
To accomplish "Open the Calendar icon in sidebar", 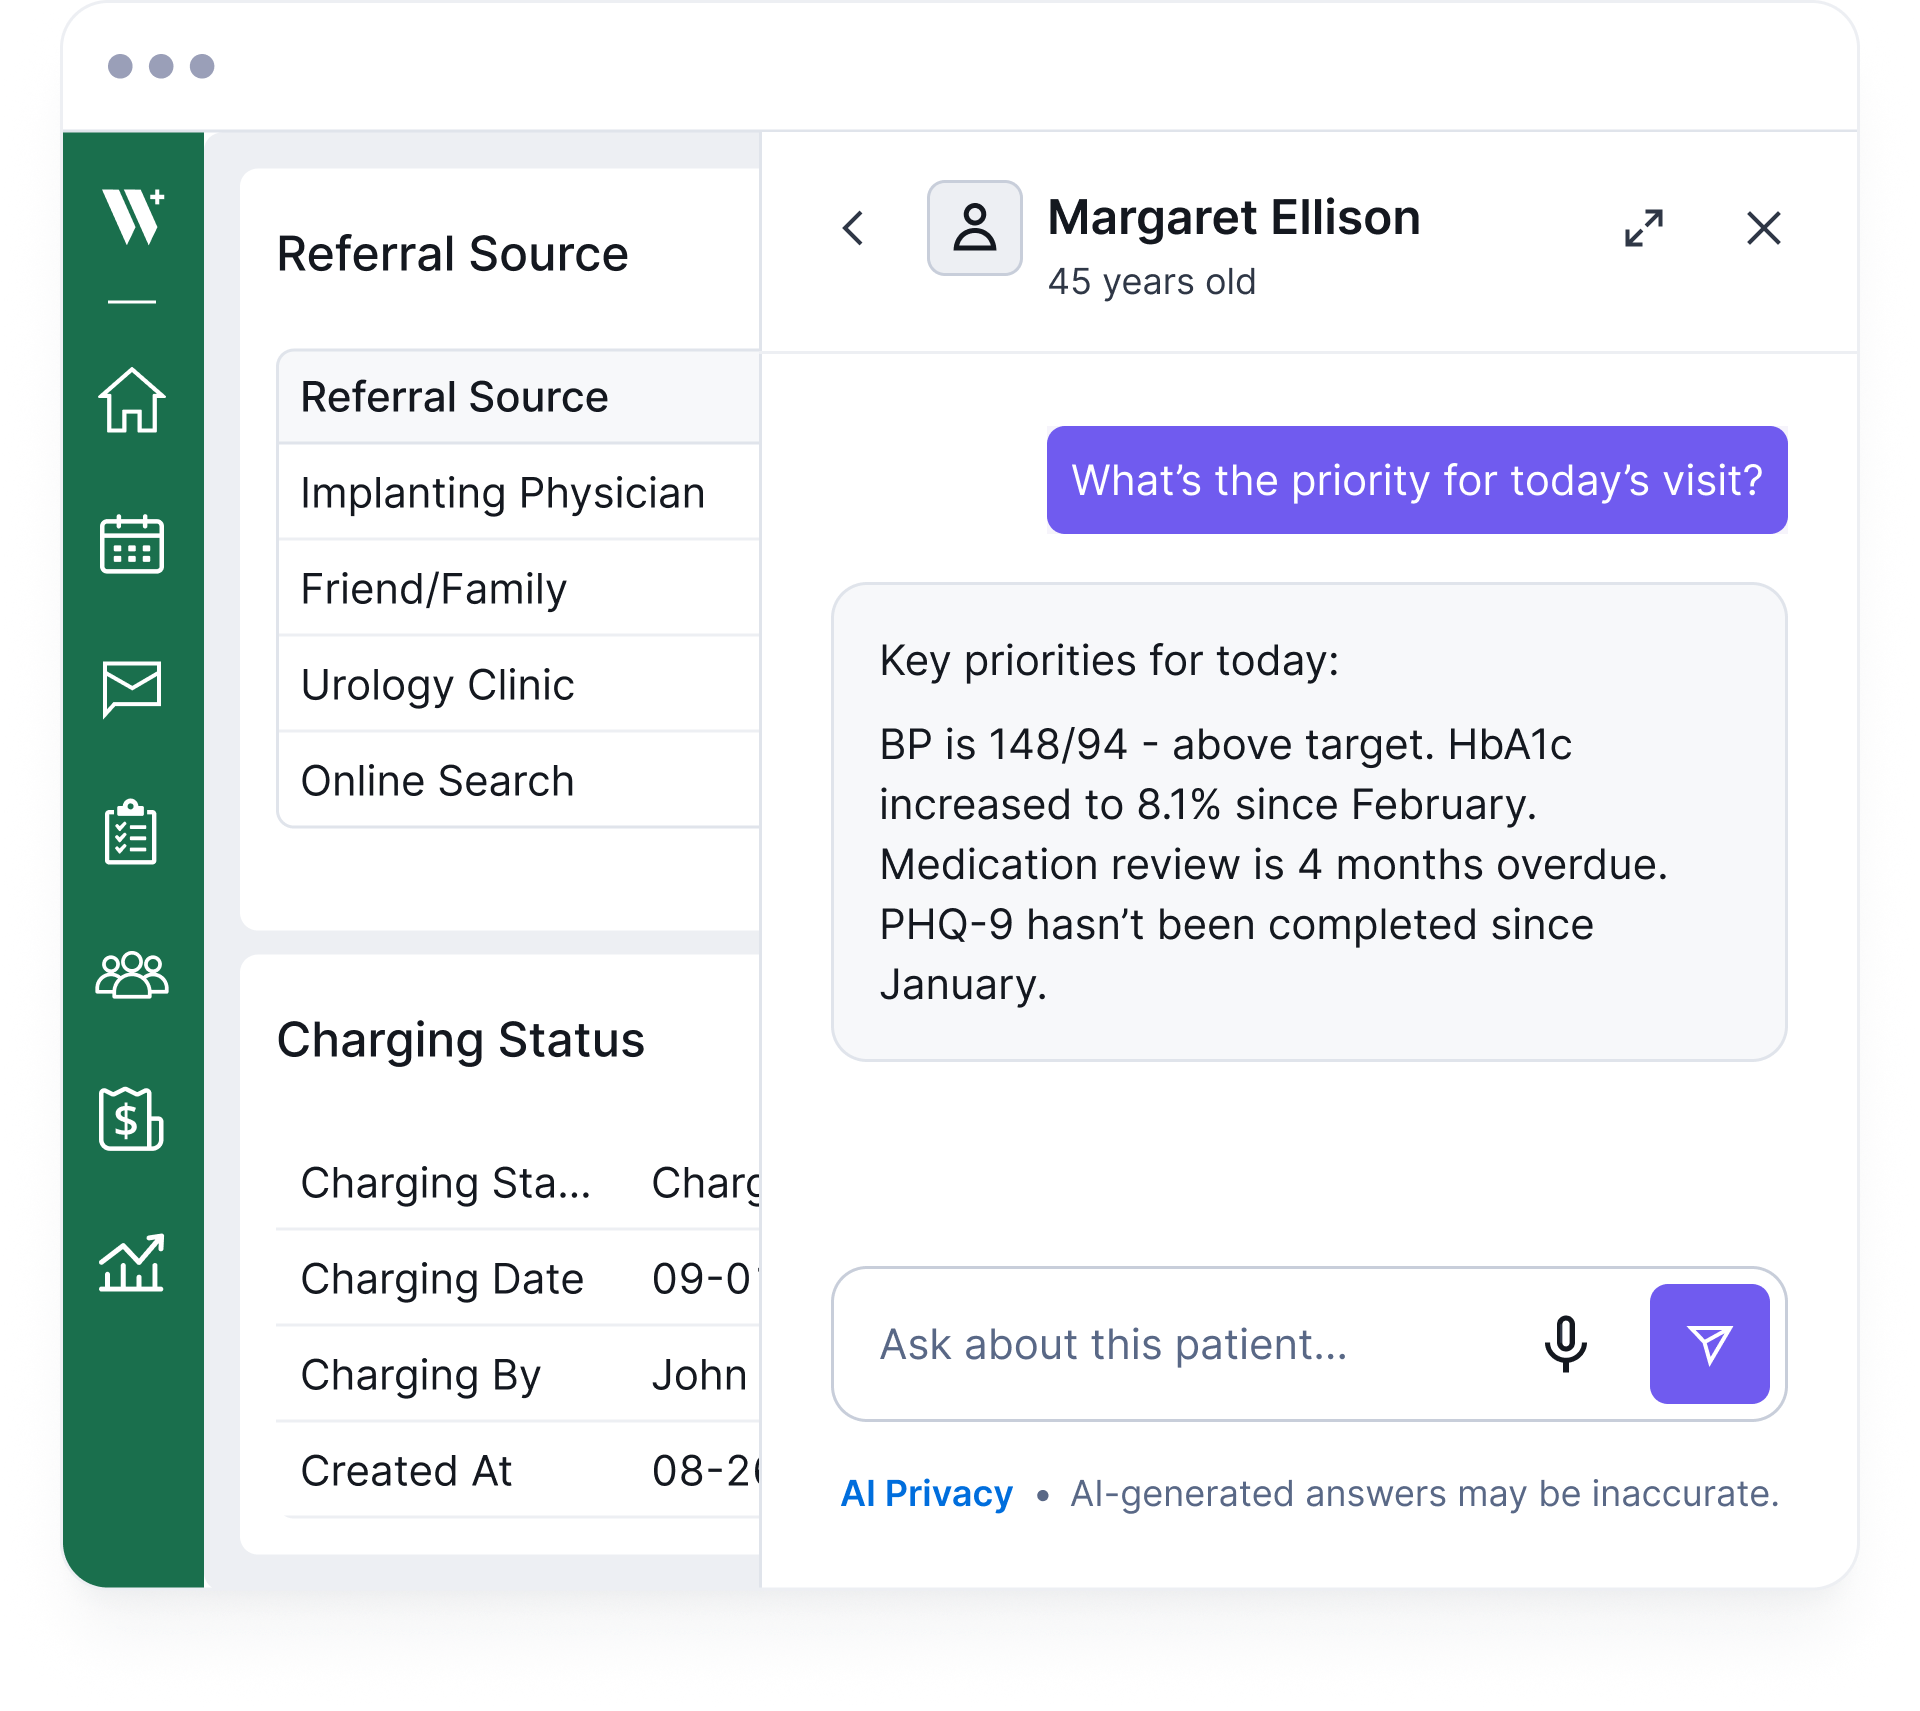I will click(132, 545).
